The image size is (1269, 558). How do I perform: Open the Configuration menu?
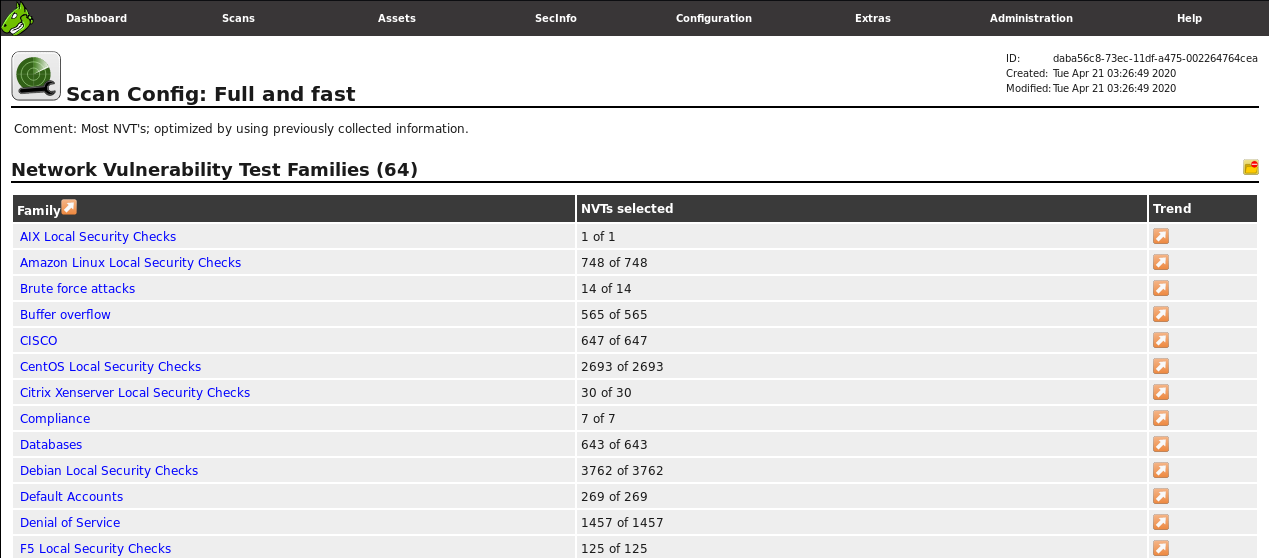click(714, 18)
